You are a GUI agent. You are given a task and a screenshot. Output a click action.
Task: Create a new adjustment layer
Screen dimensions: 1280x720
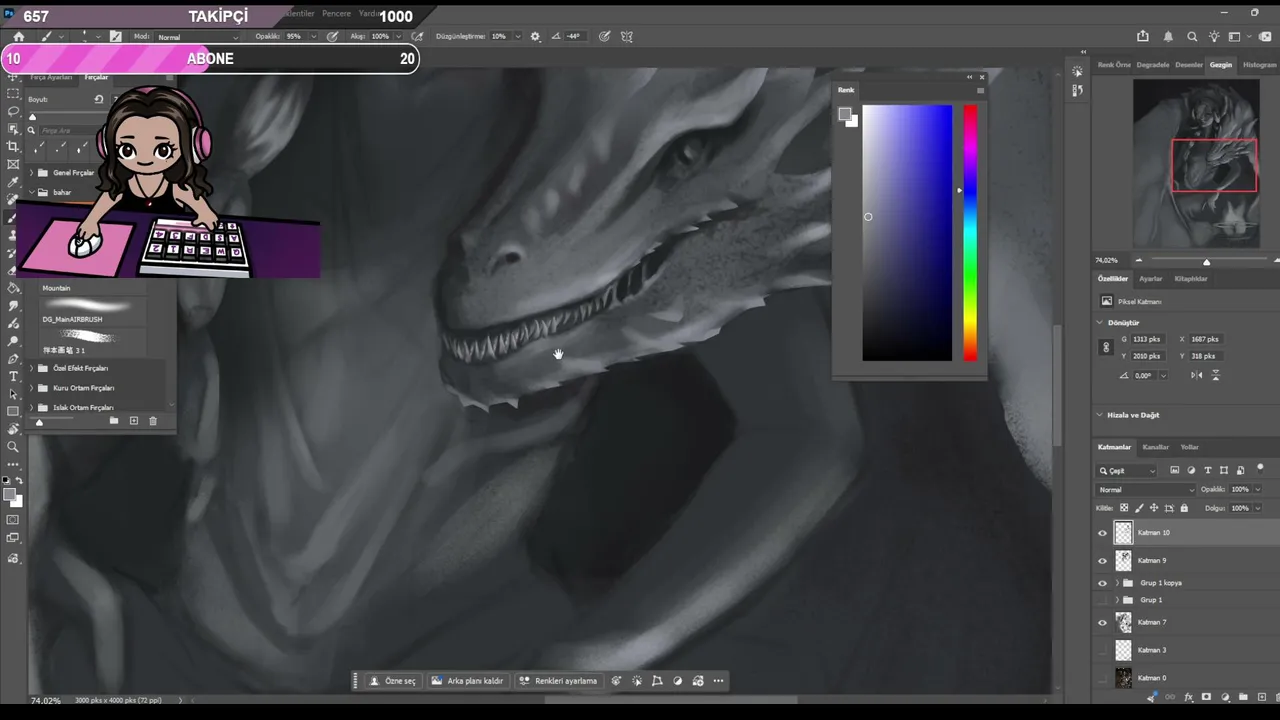pos(1225,697)
